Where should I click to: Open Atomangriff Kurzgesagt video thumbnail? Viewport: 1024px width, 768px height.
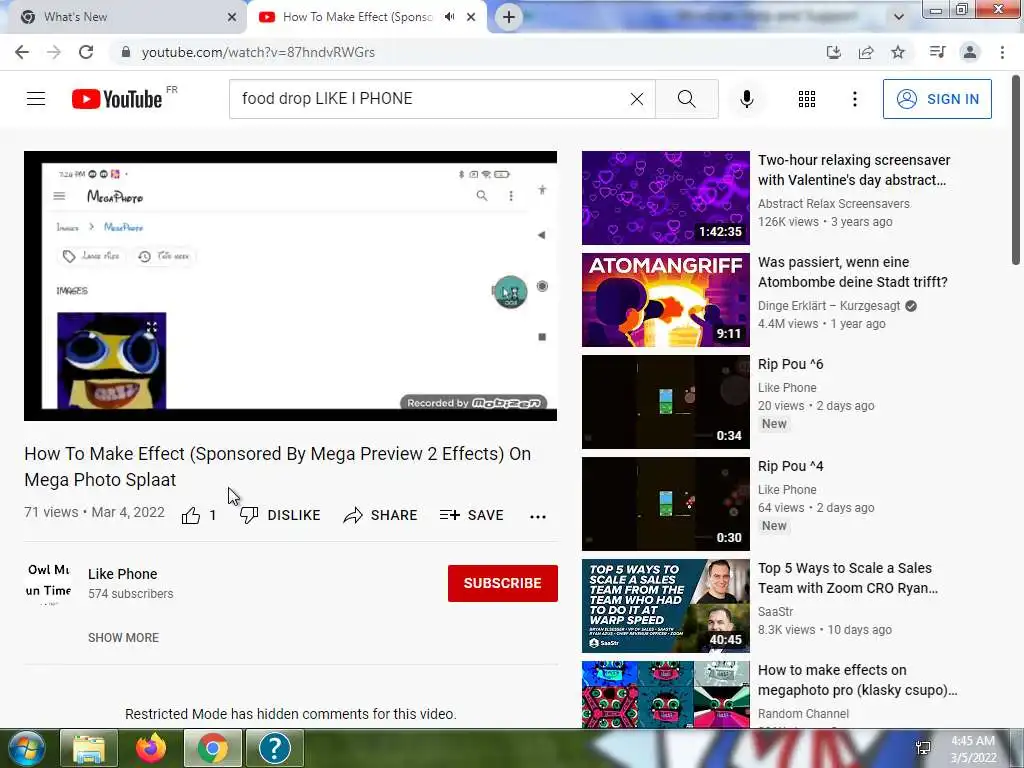click(665, 300)
